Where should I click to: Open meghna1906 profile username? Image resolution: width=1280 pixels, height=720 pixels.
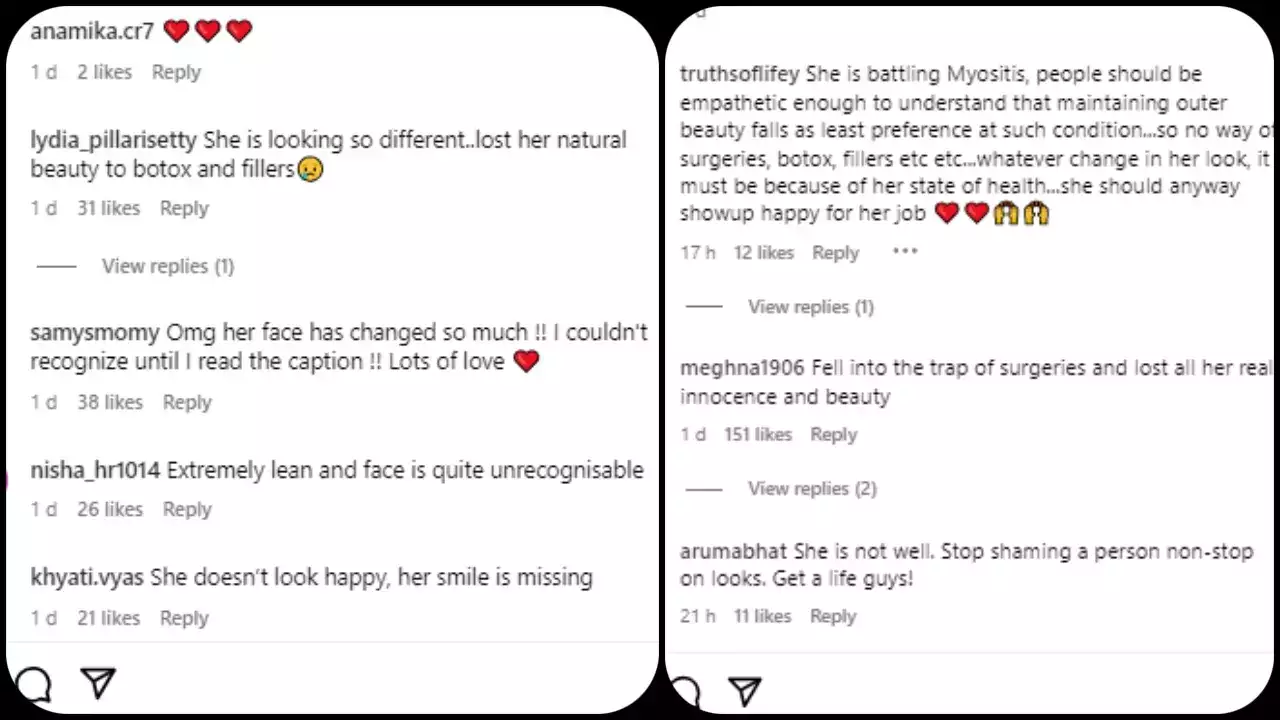click(x=741, y=368)
